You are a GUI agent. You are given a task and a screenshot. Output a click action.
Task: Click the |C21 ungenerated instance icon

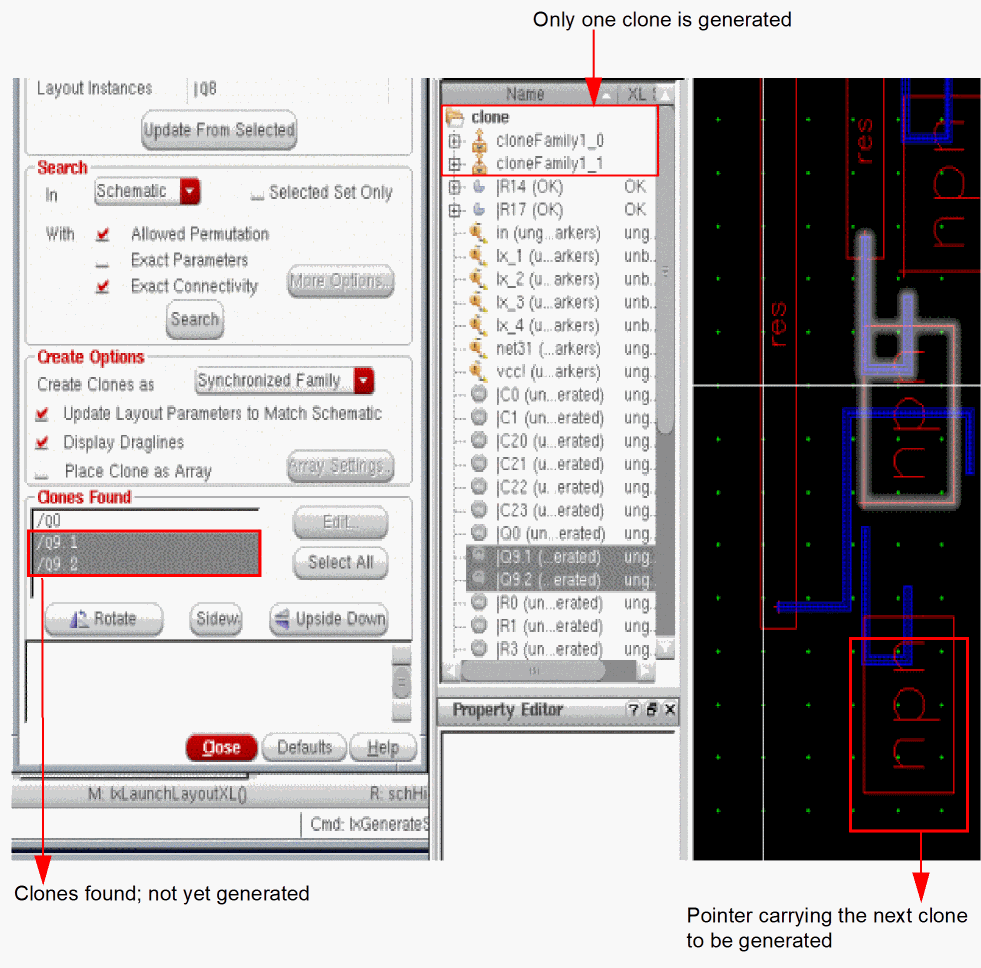(x=479, y=463)
